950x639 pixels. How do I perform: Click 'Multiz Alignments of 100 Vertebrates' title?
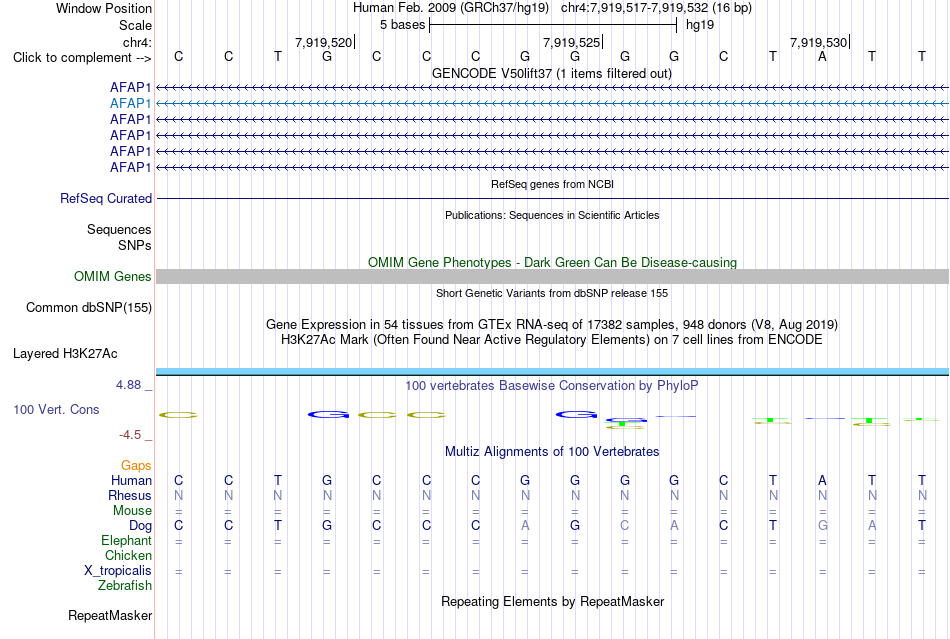552,452
